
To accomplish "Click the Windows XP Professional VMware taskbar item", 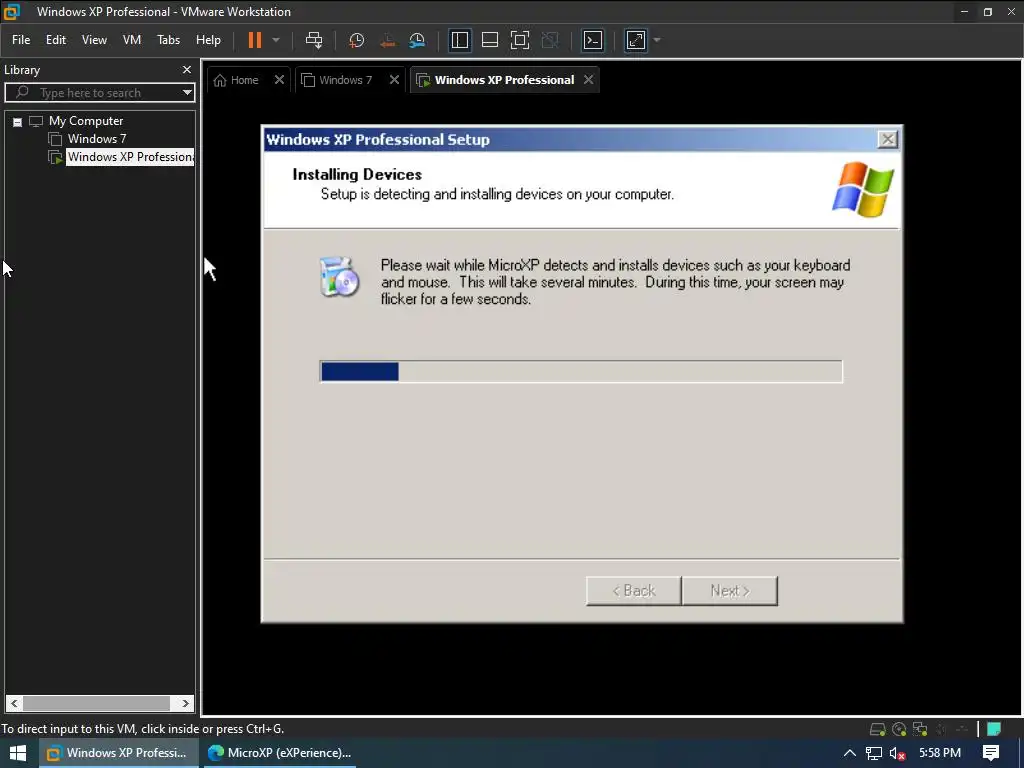I will [x=118, y=753].
